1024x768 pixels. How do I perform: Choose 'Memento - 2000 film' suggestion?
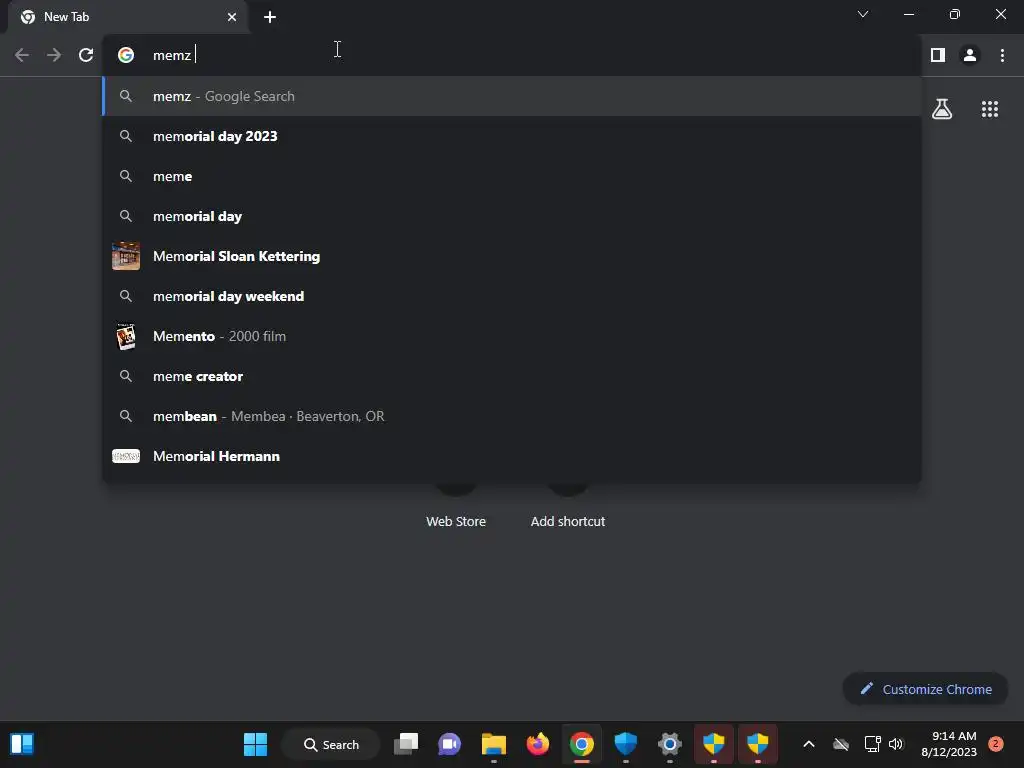(x=513, y=336)
